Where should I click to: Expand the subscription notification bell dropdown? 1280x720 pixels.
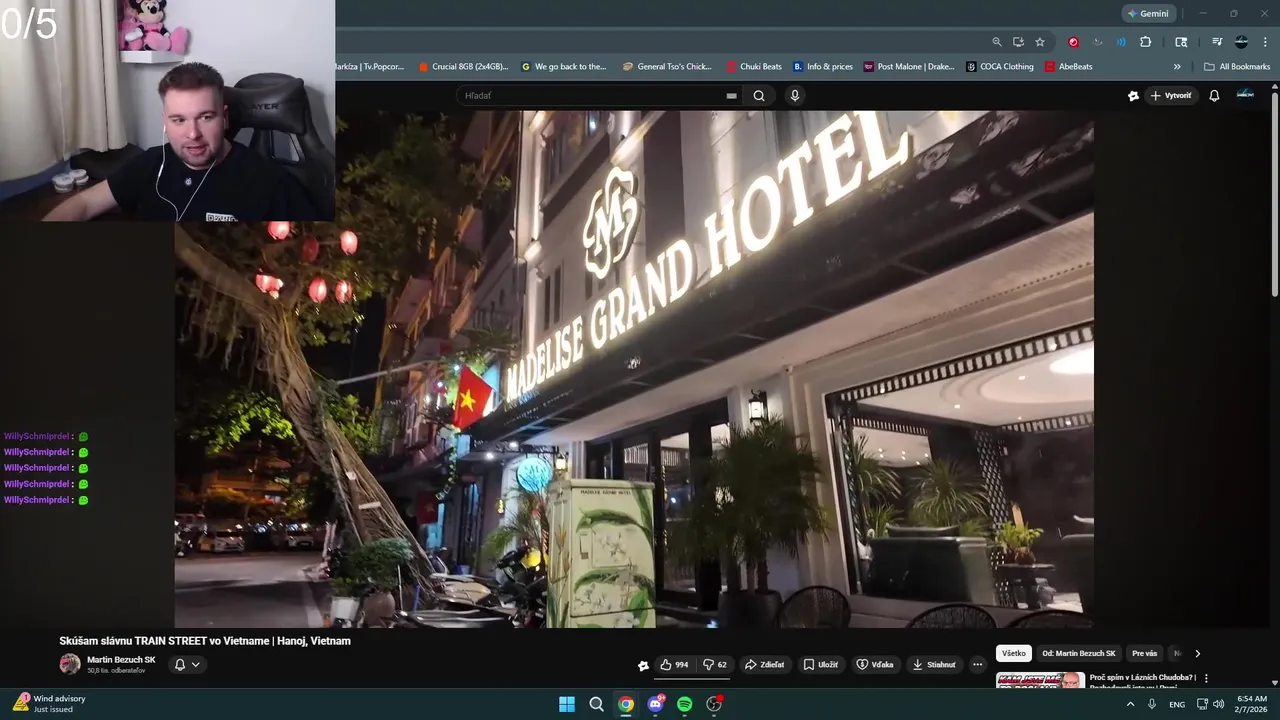[187, 664]
